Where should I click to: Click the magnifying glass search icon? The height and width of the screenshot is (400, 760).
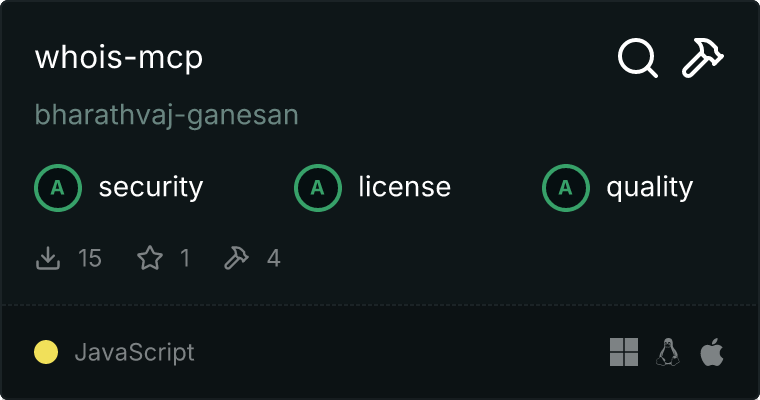pos(637,58)
